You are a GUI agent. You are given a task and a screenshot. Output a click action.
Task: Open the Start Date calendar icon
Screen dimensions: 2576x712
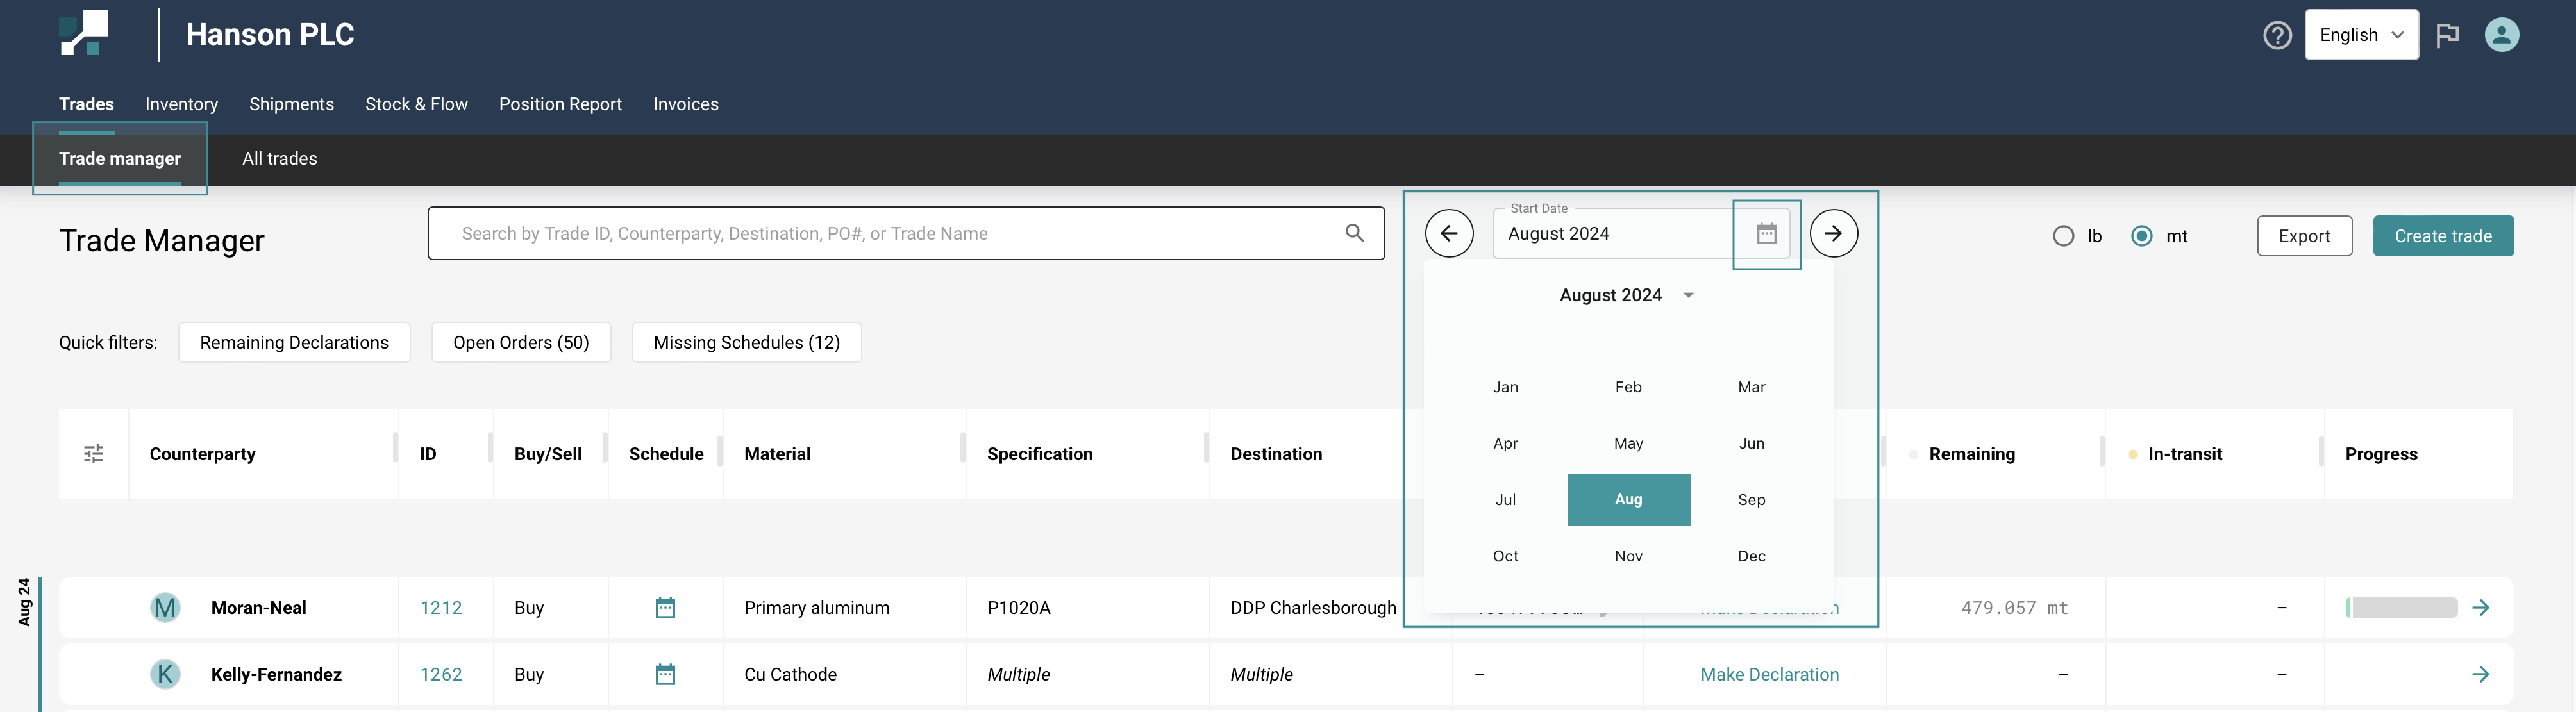[1766, 234]
